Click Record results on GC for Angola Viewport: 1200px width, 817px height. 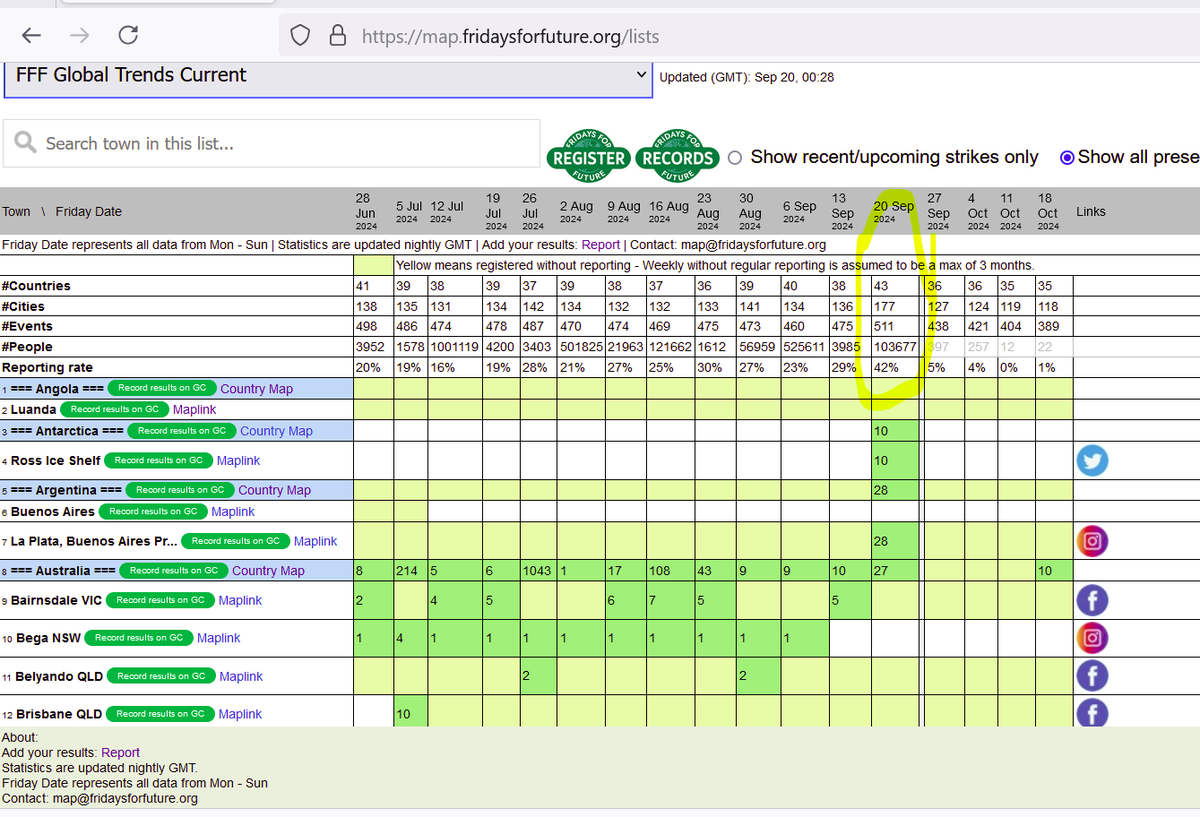click(x=160, y=388)
